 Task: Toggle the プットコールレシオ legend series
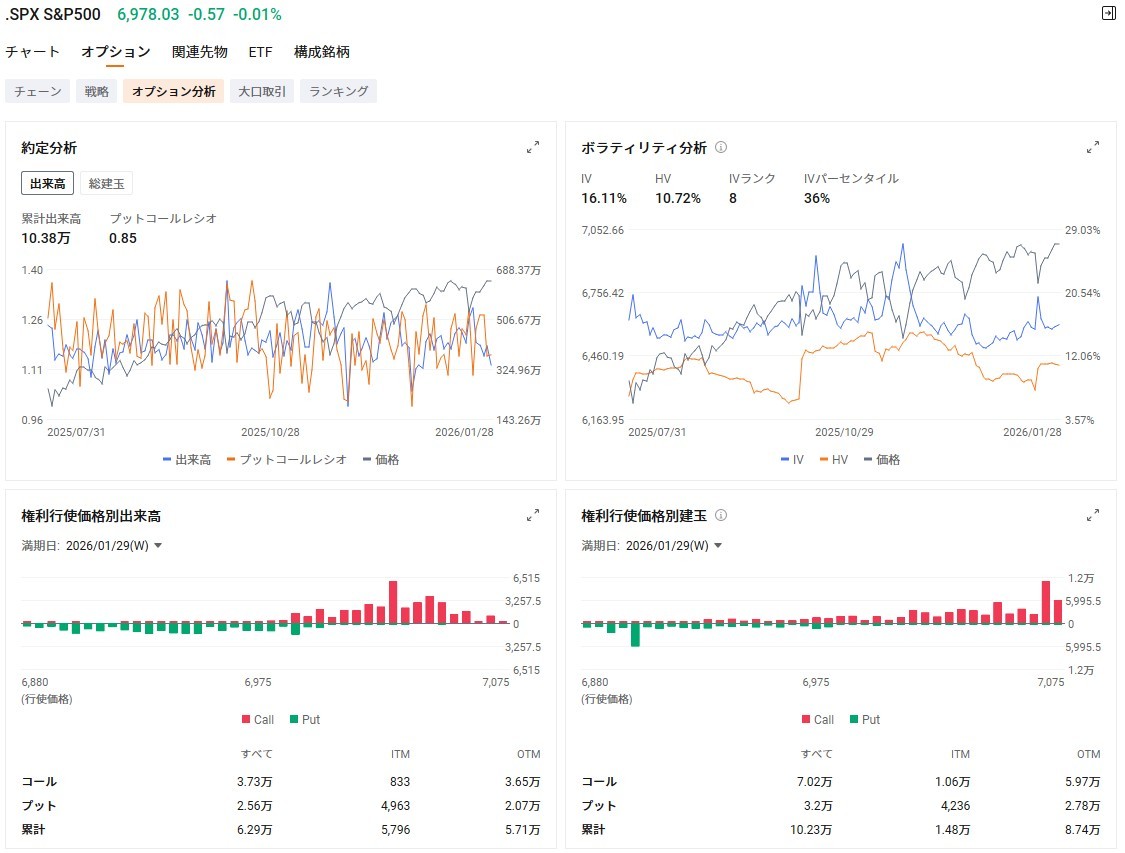click(288, 460)
